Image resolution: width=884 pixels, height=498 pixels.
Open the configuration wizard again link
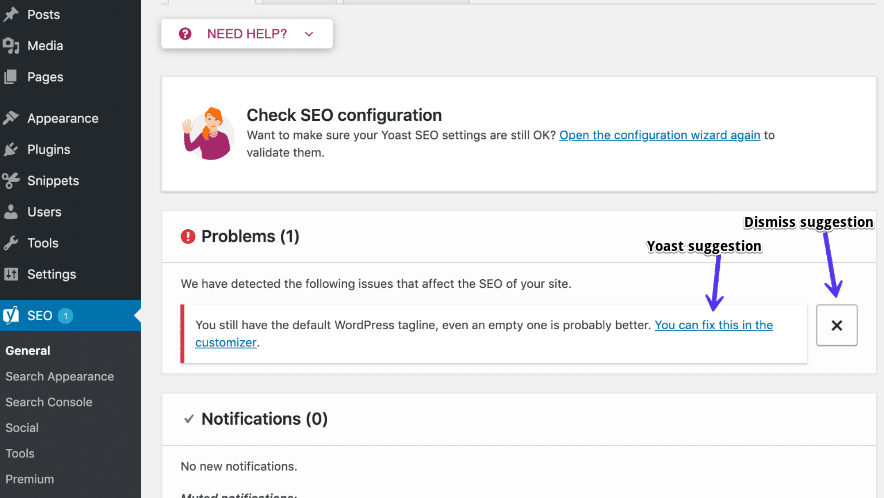pyautogui.click(x=660, y=135)
